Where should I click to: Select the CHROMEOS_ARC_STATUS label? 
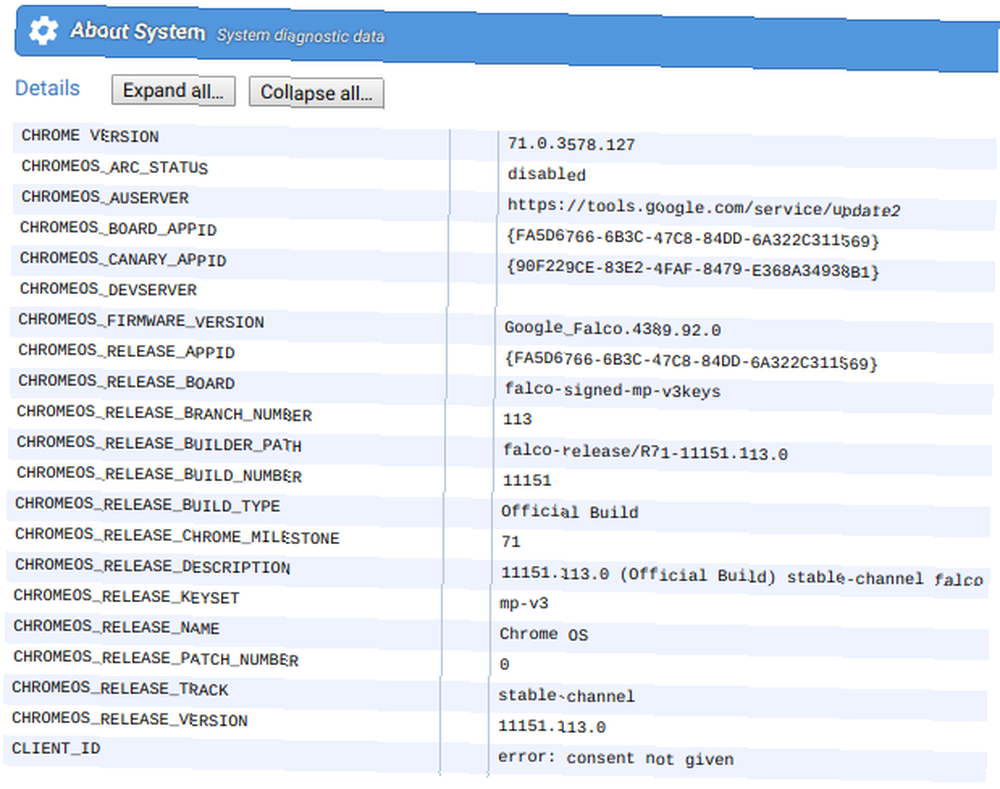(114, 166)
